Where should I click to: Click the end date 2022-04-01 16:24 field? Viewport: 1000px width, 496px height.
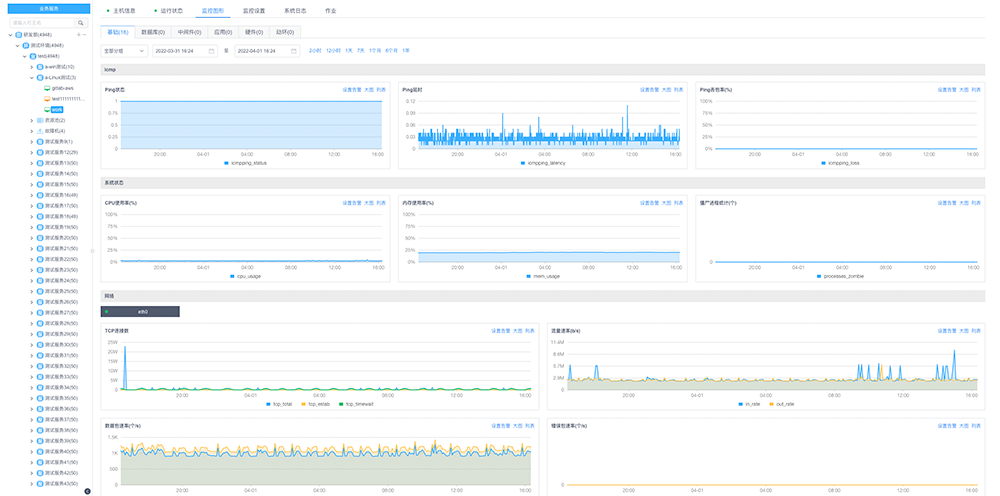(267, 51)
